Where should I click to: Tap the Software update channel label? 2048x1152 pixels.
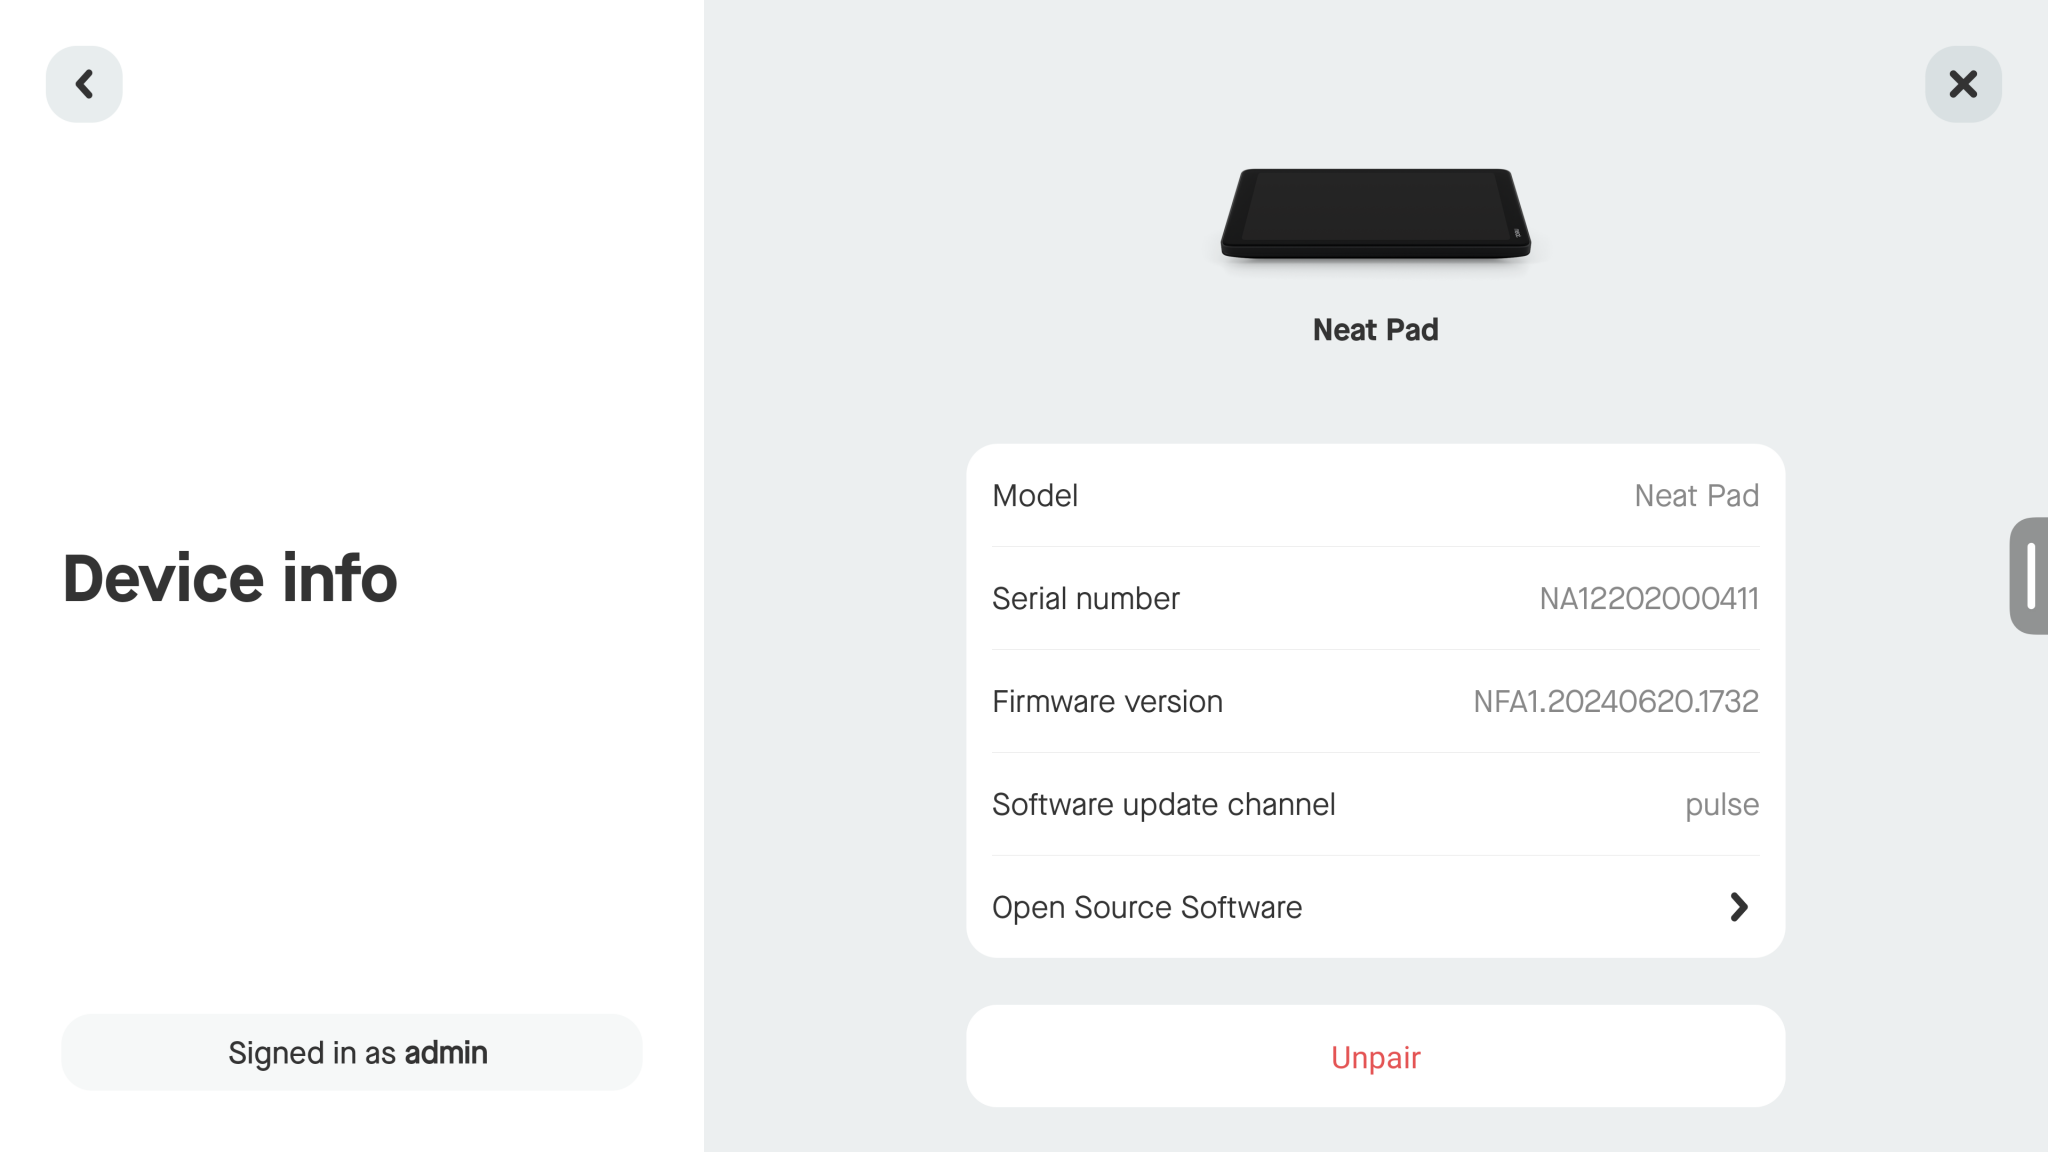[x=1163, y=804]
